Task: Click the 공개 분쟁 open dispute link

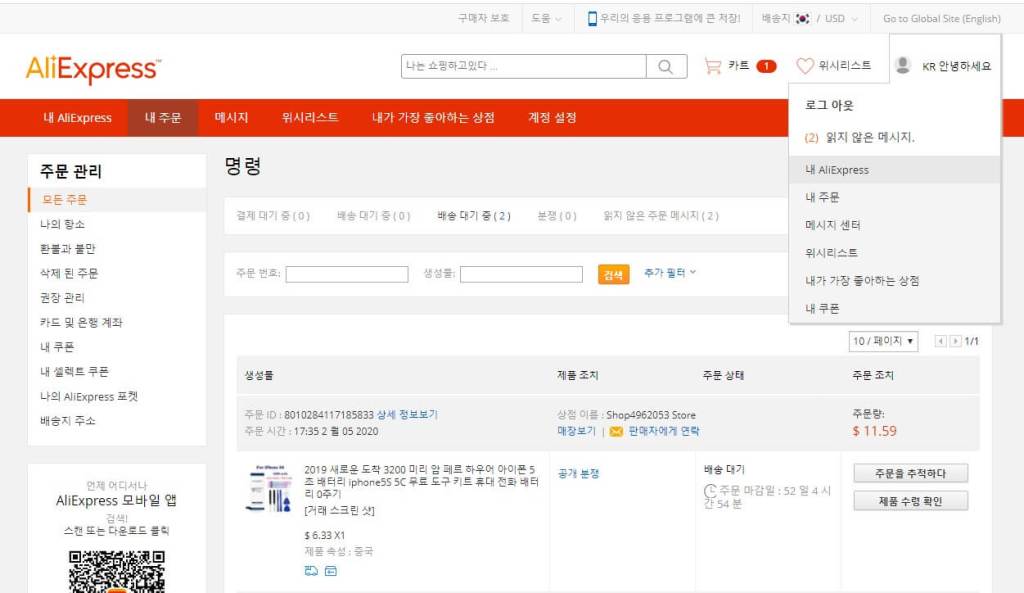Action: tap(579, 473)
